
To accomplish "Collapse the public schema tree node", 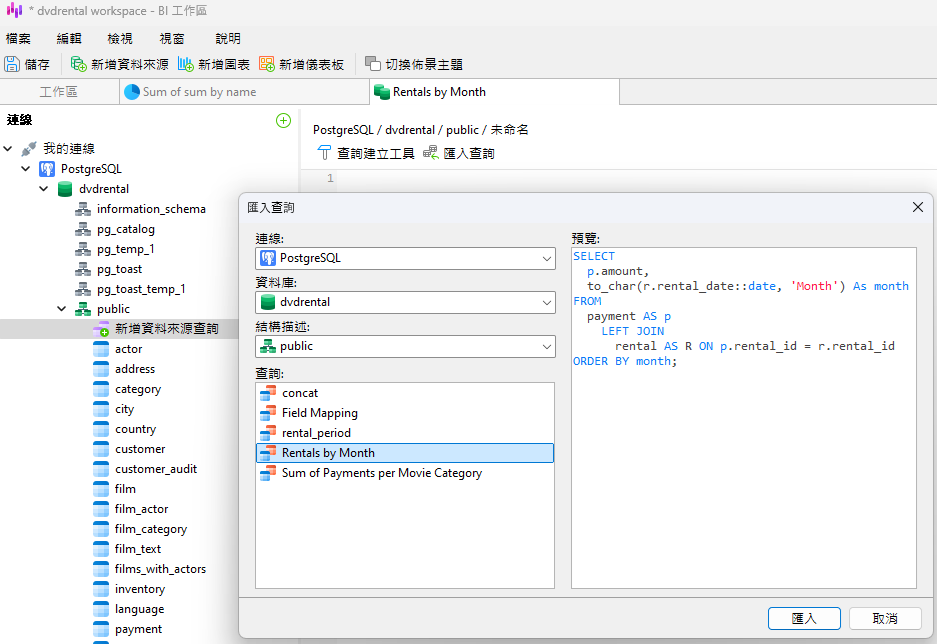I will coord(62,309).
